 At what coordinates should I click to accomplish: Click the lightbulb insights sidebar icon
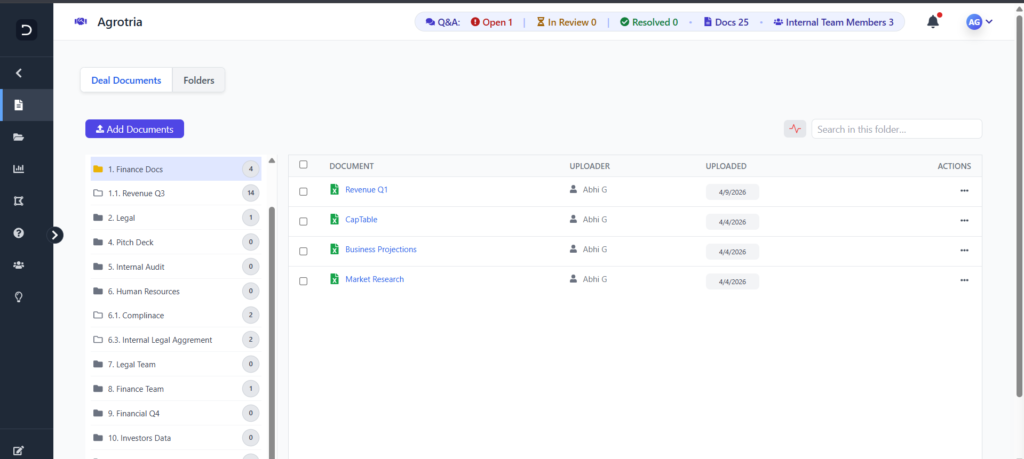[x=18, y=297]
